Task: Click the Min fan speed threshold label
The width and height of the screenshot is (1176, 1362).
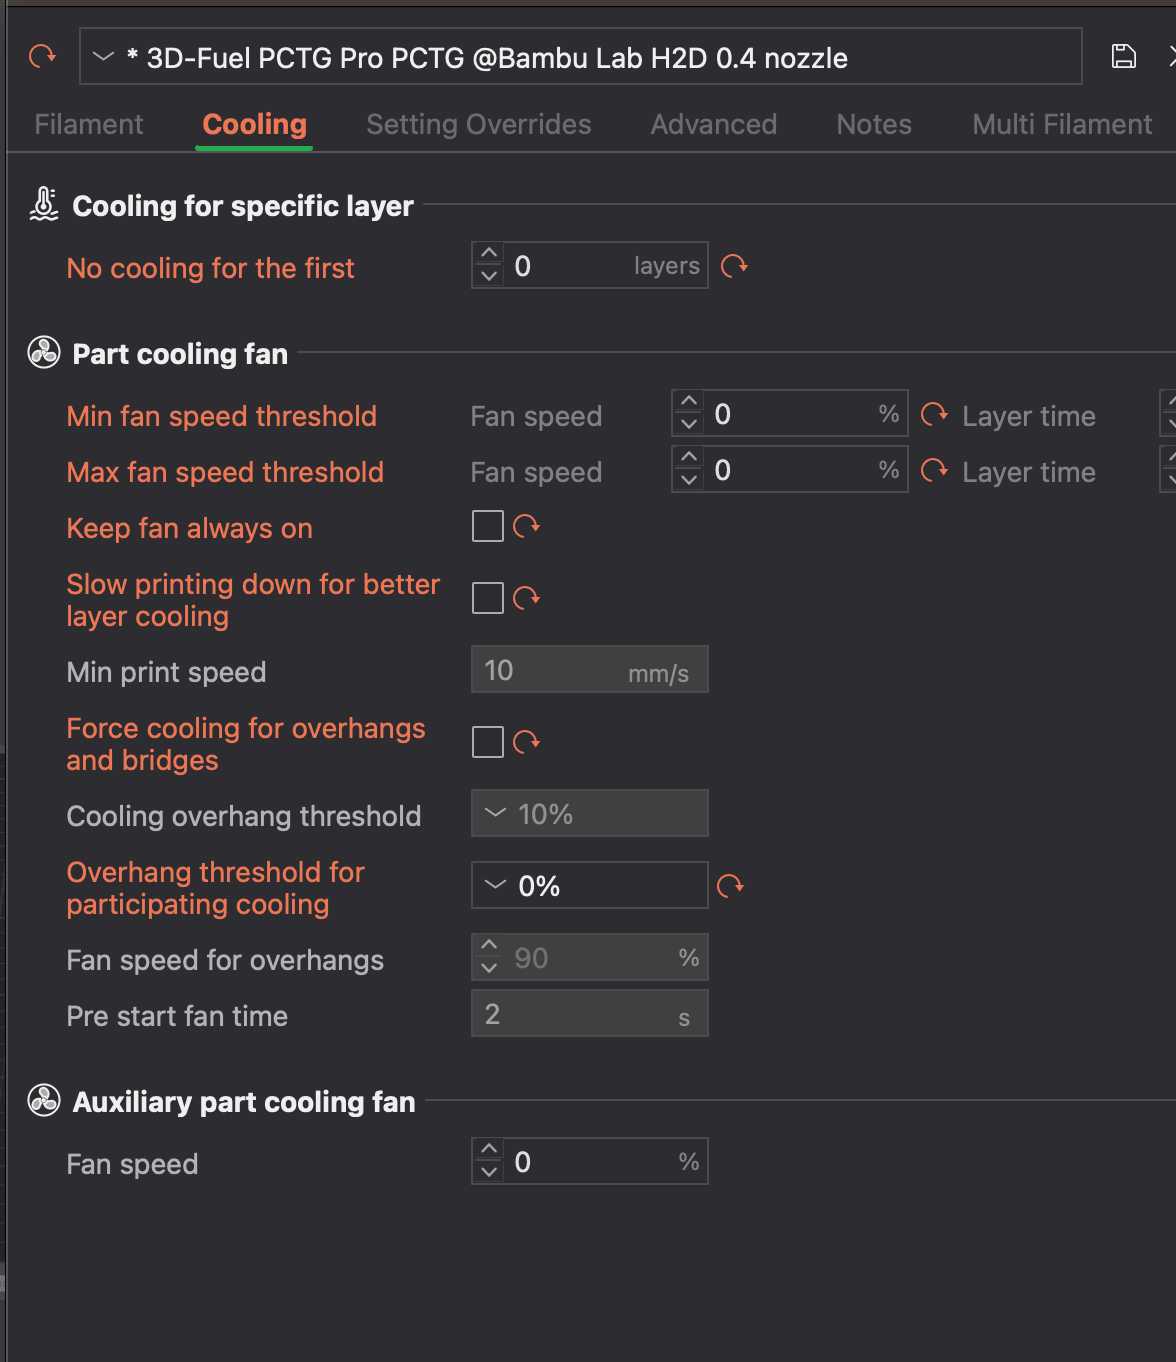Action: click(x=221, y=416)
